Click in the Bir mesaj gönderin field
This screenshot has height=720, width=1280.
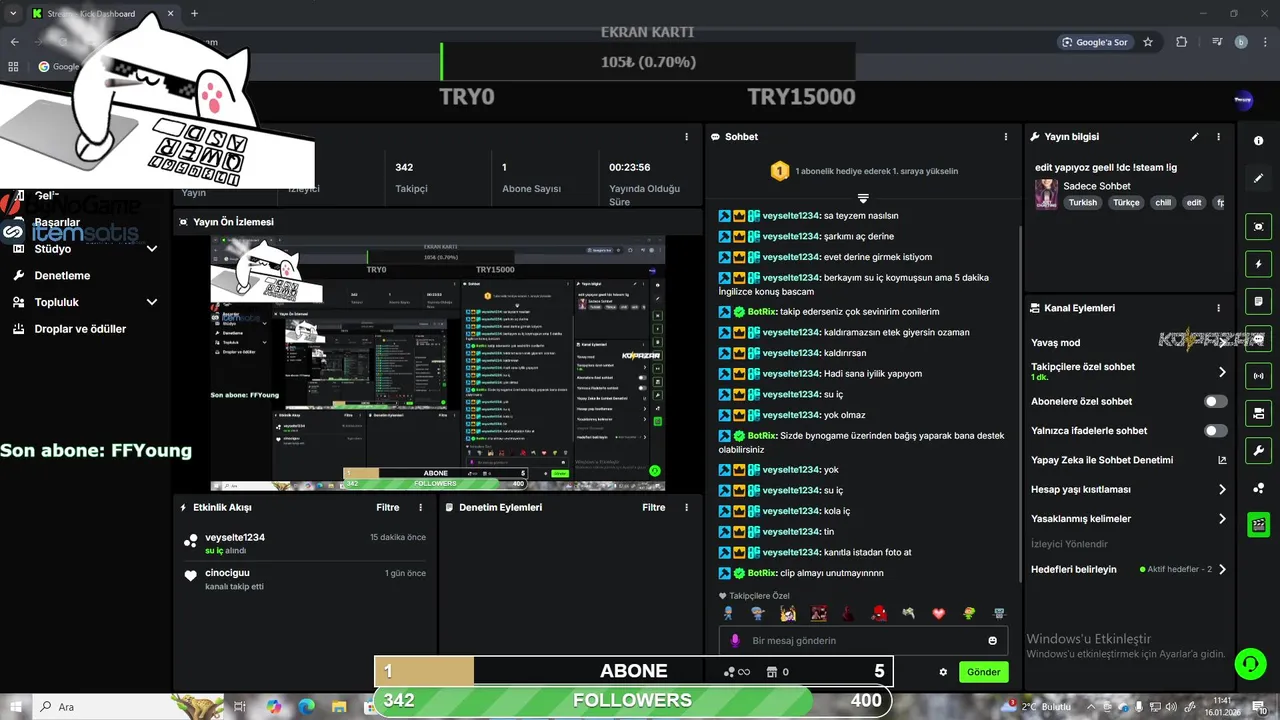point(863,641)
